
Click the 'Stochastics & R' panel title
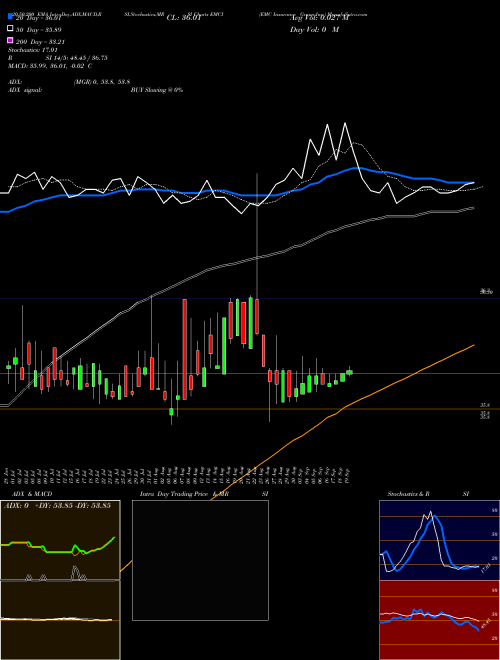(x=409, y=494)
